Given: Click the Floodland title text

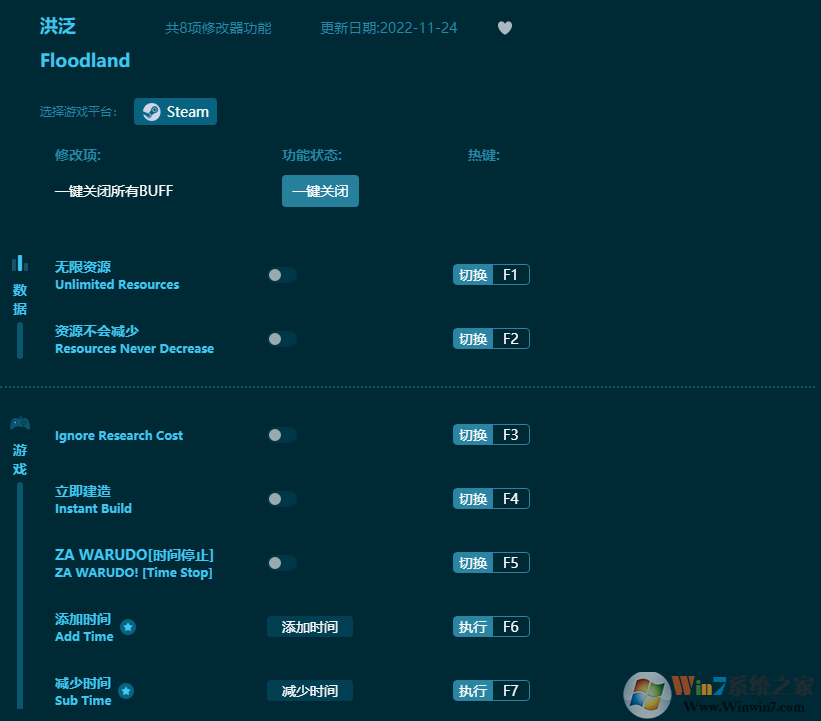Looking at the screenshot, I should click(85, 60).
